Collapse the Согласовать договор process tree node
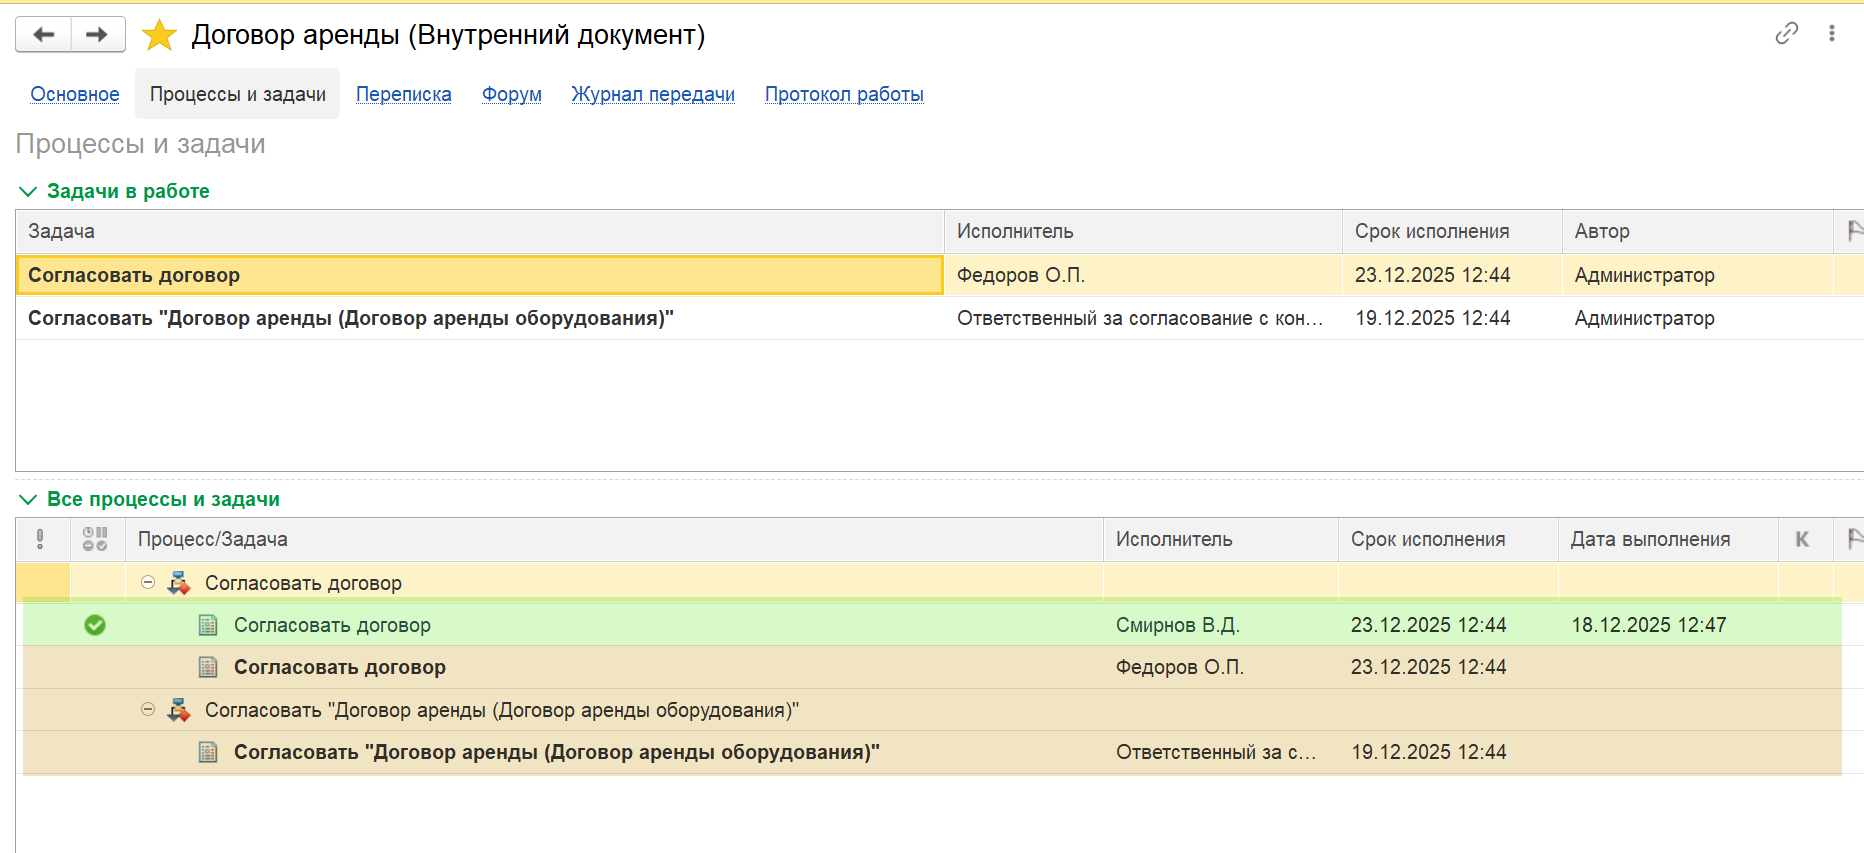This screenshot has height=853, width=1864. [x=148, y=582]
